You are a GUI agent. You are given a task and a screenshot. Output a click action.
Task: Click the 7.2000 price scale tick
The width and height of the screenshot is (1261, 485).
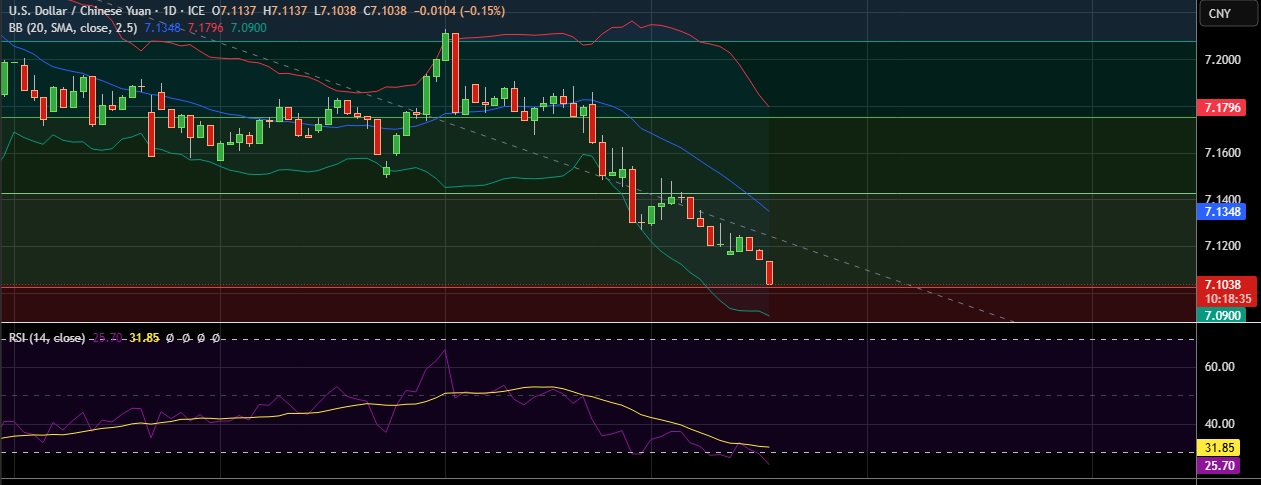(x=1224, y=60)
